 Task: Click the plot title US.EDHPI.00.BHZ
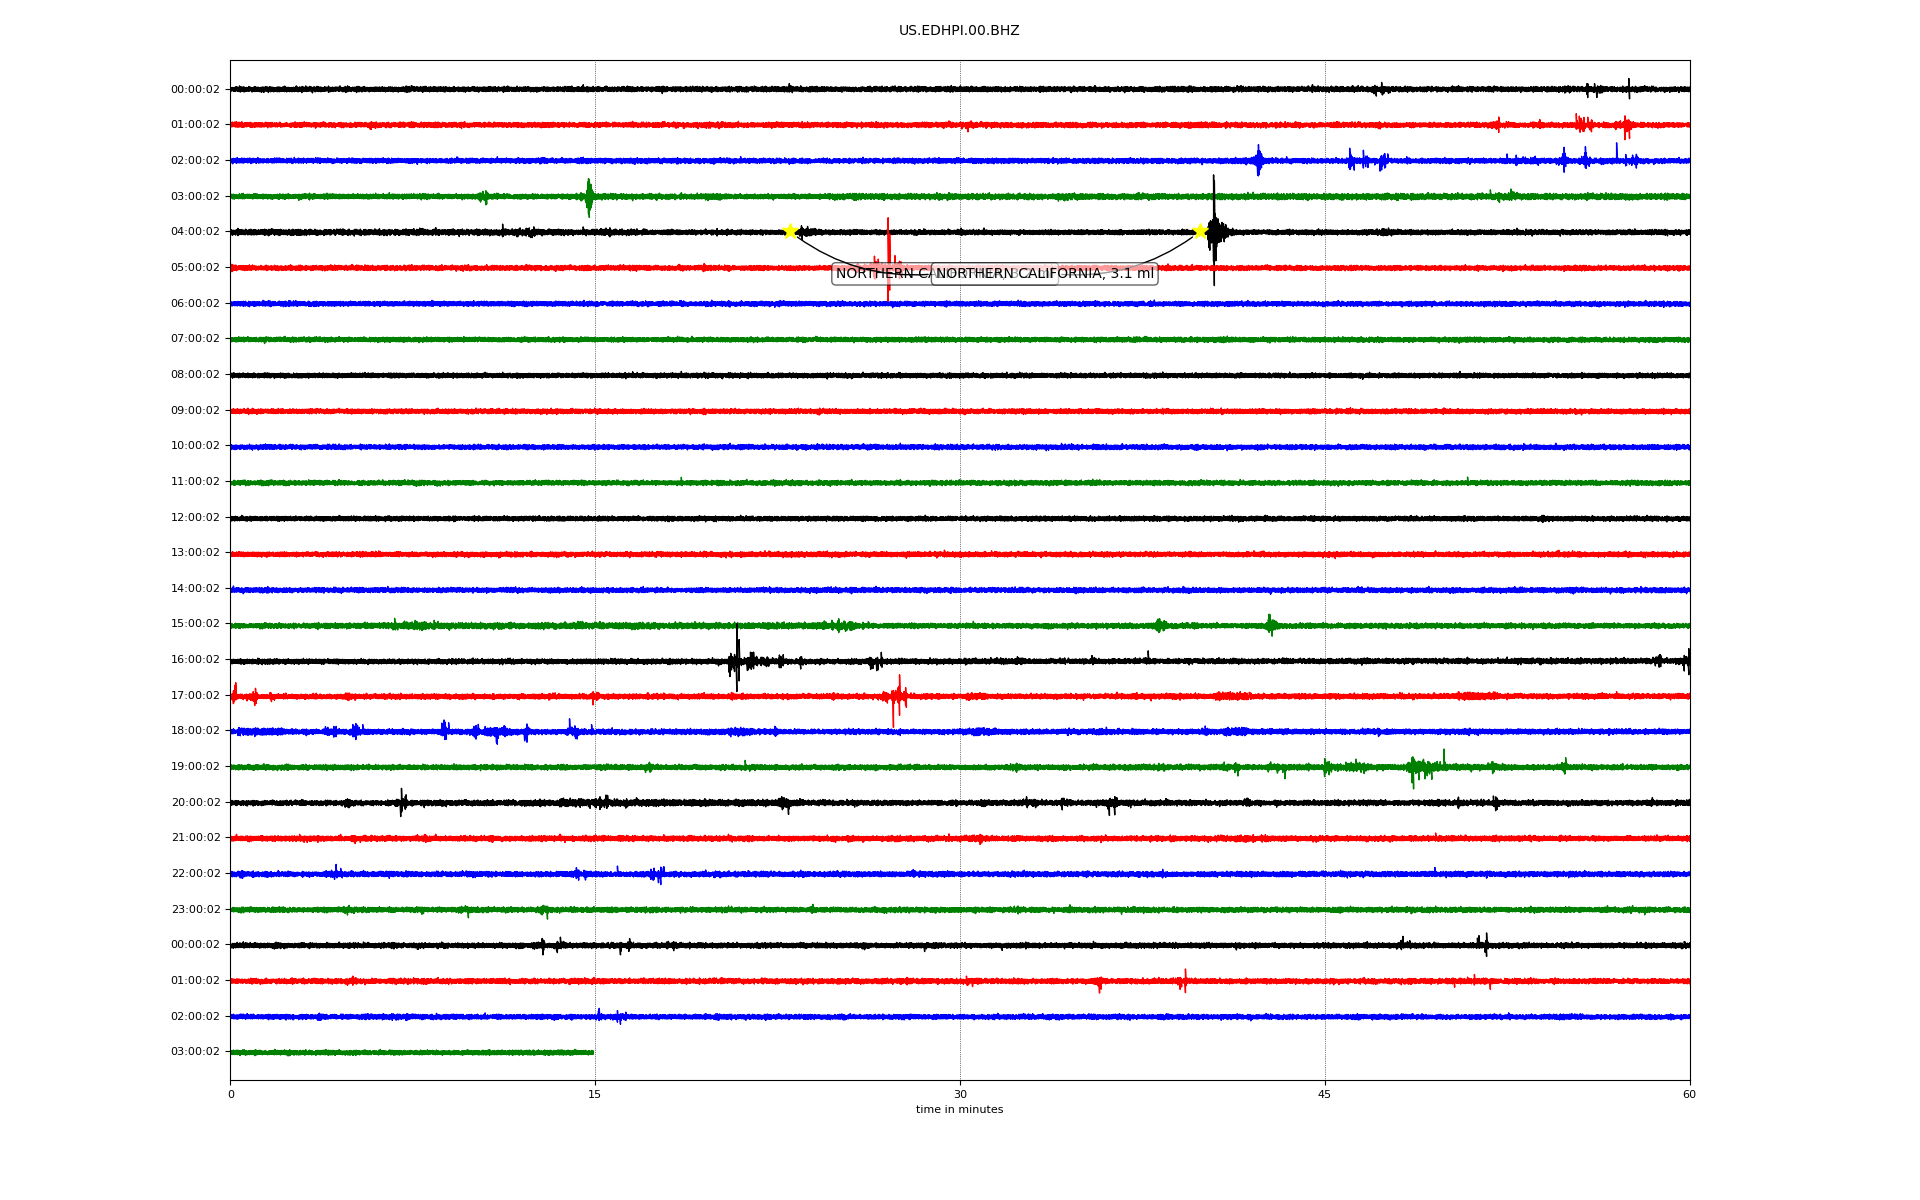959,31
